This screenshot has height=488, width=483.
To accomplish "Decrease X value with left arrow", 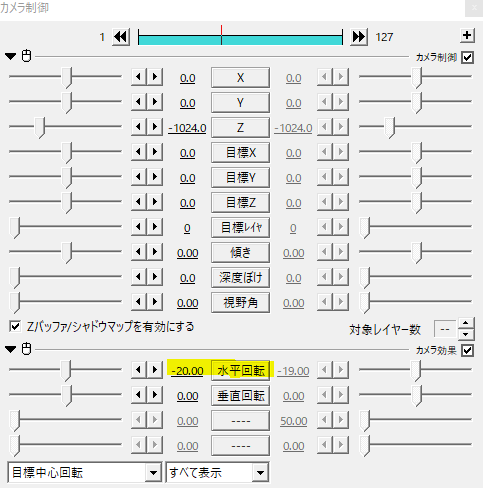I will (x=139, y=77).
